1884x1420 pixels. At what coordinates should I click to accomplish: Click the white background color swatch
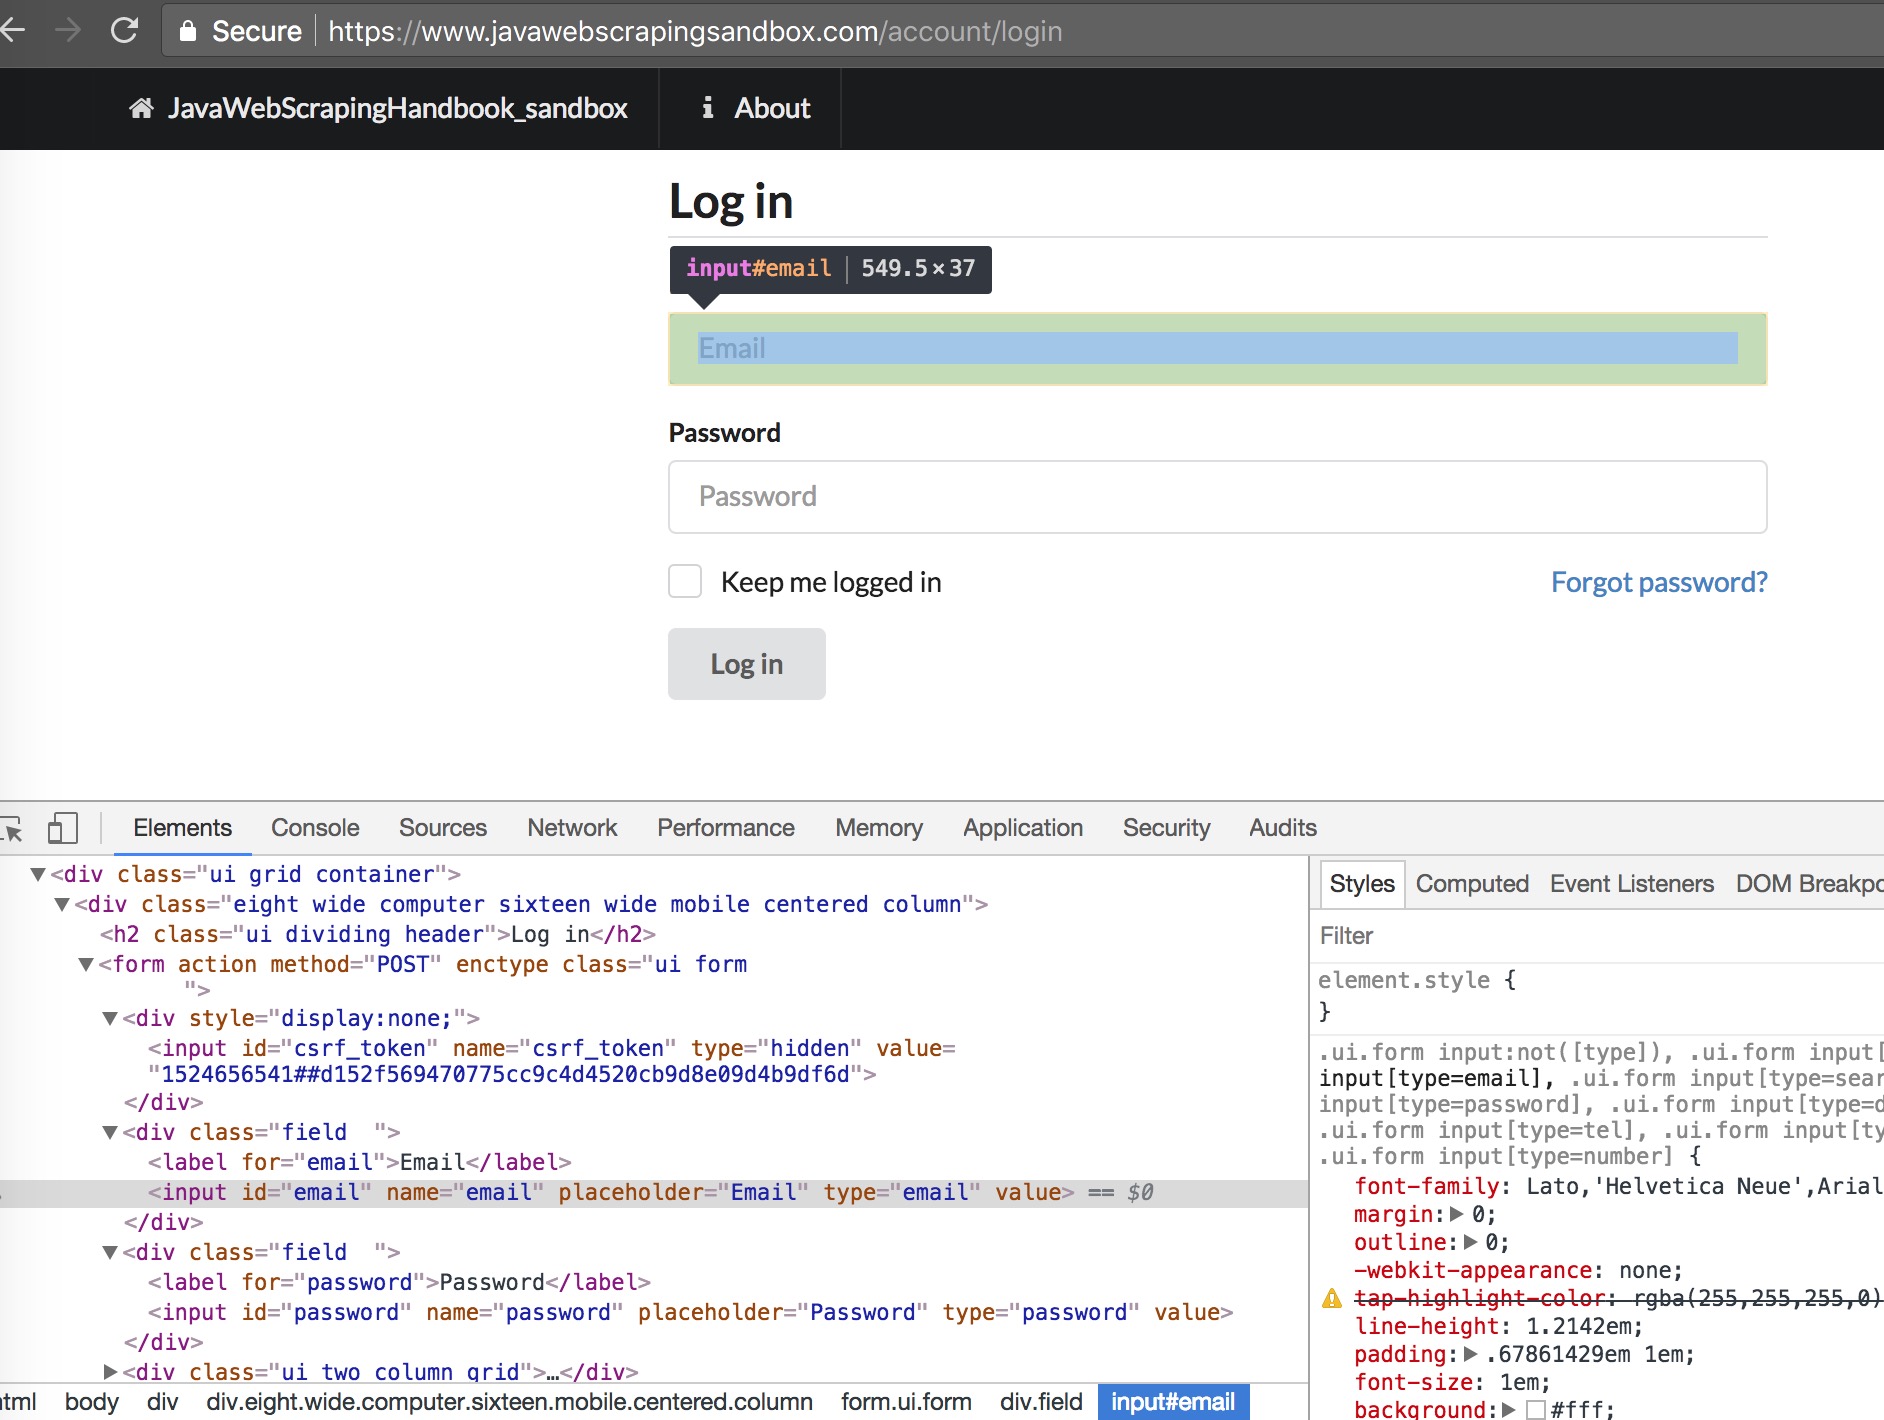(1537, 1410)
